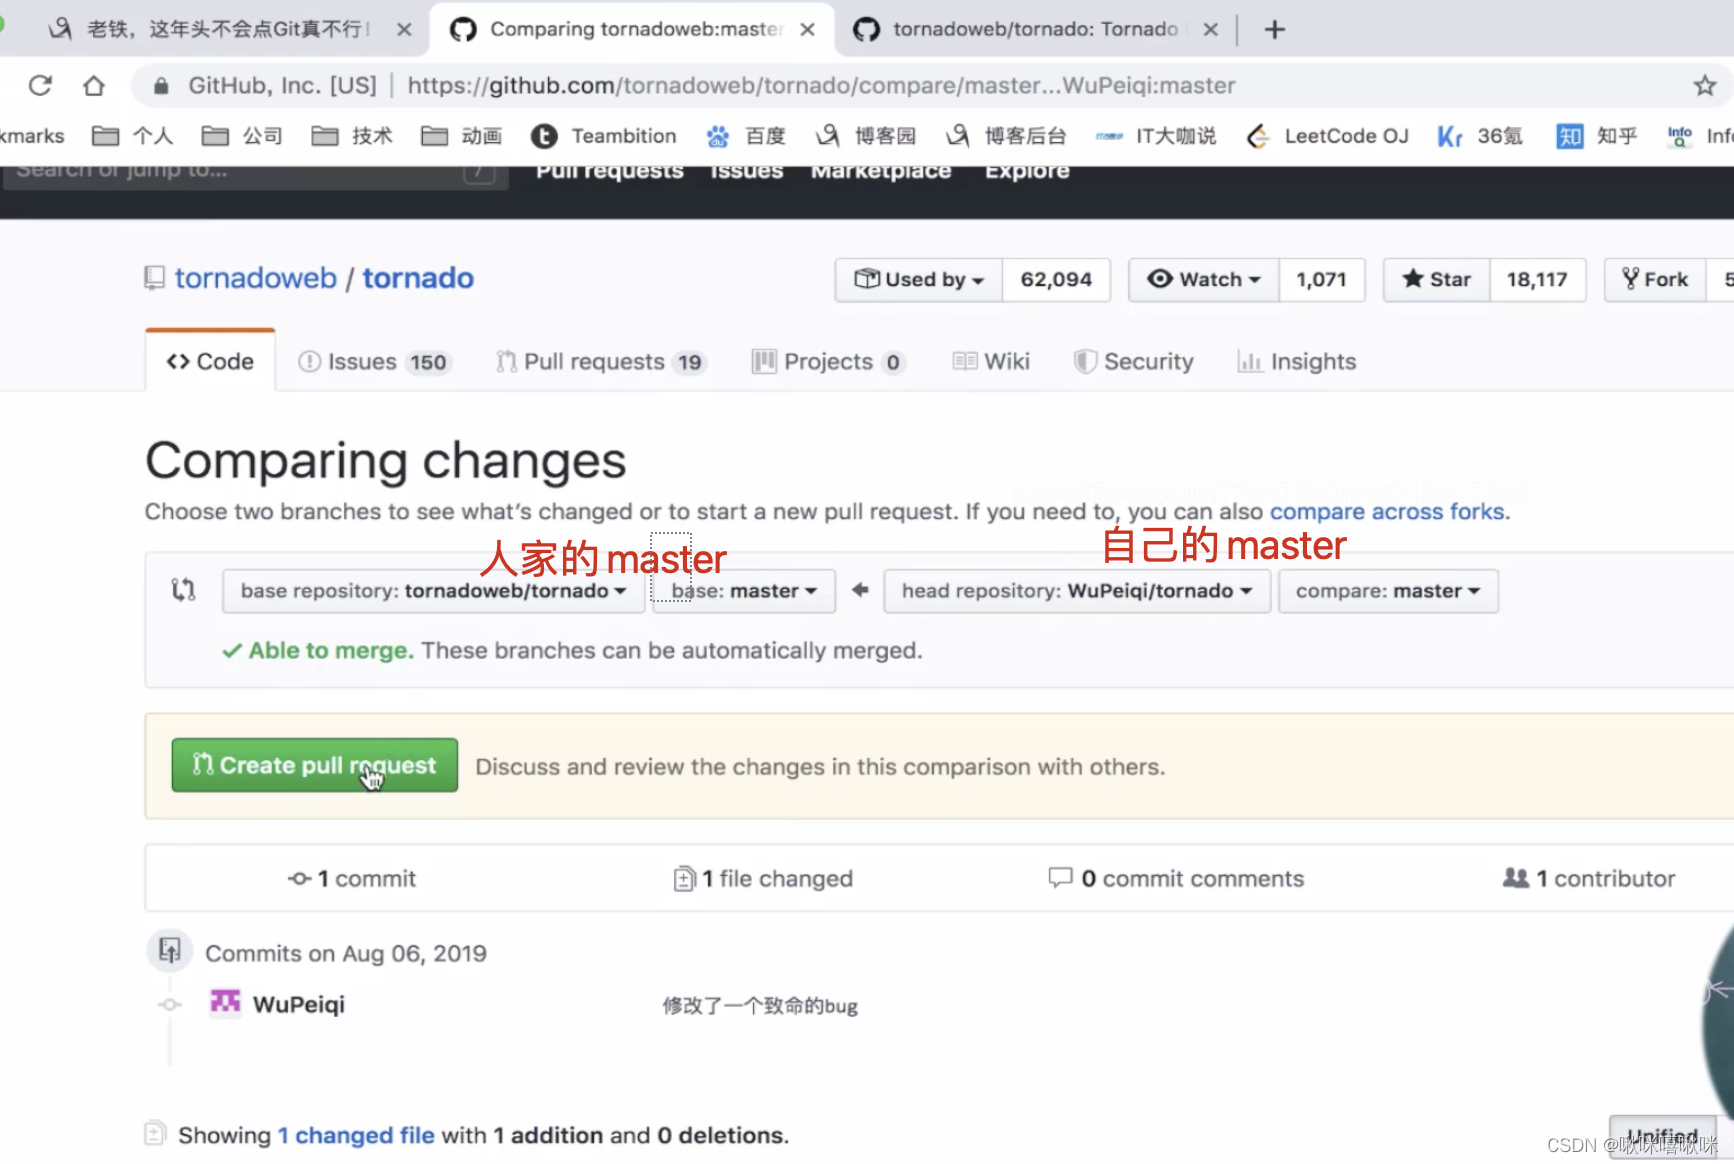Switch diff view to Unified
Image resolution: width=1734 pixels, height=1164 pixels.
coord(1662,1138)
